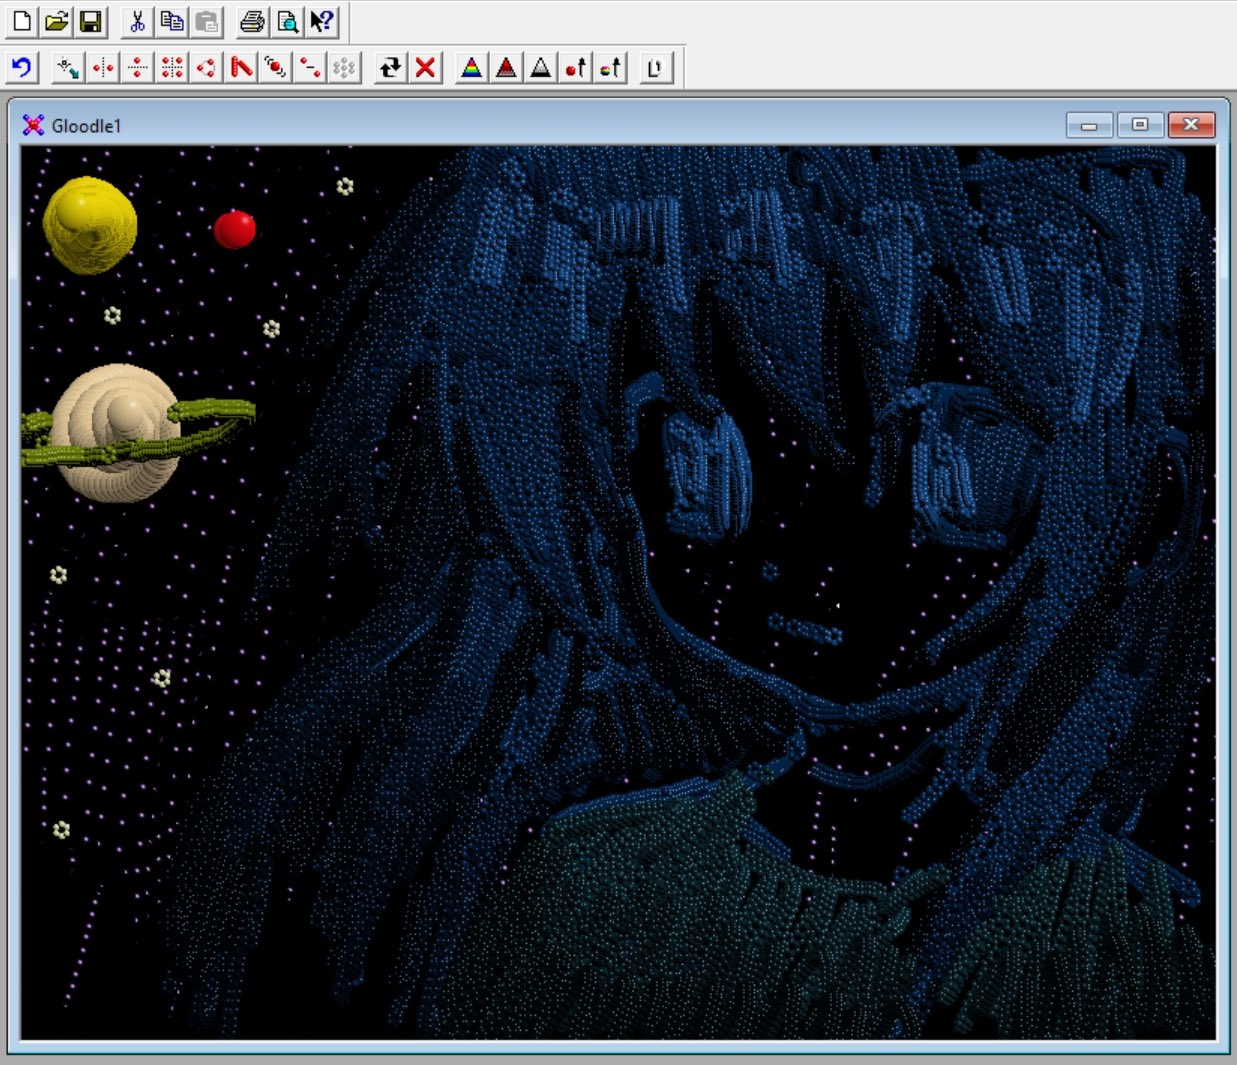Click the rainbow ball with up arrow icon
This screenshot has width=1237, height=1065.
click(610, 68)
